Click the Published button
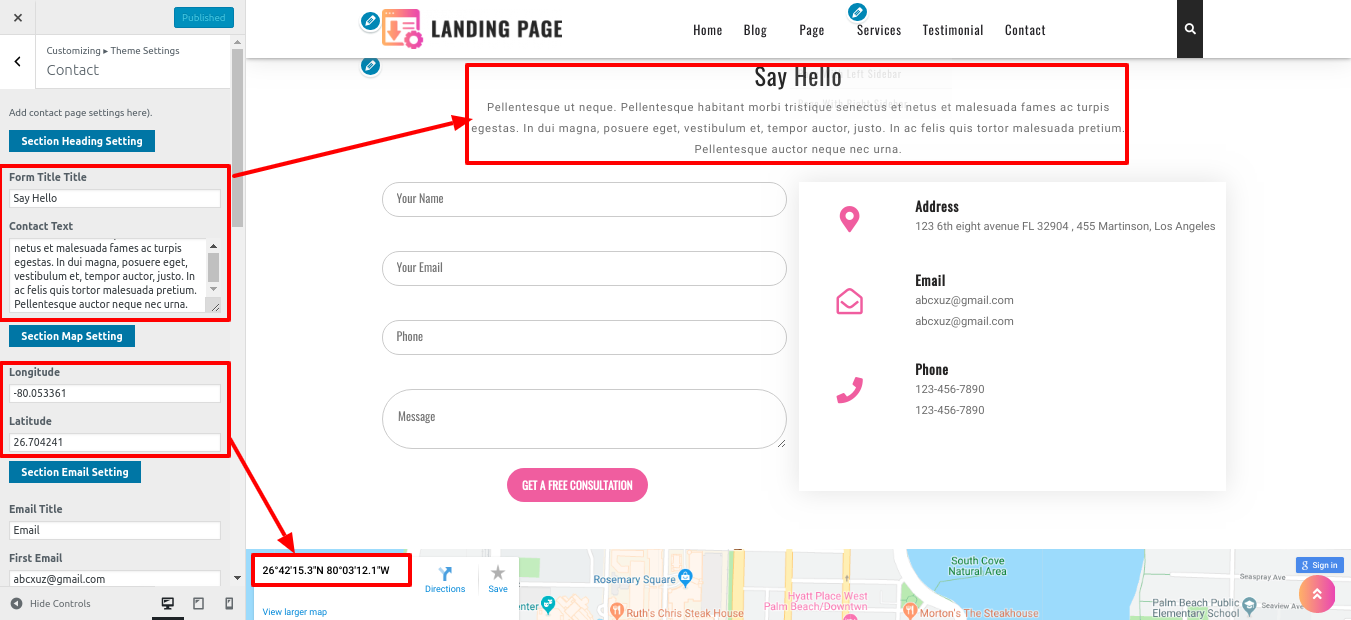 [x=204, y=17]
